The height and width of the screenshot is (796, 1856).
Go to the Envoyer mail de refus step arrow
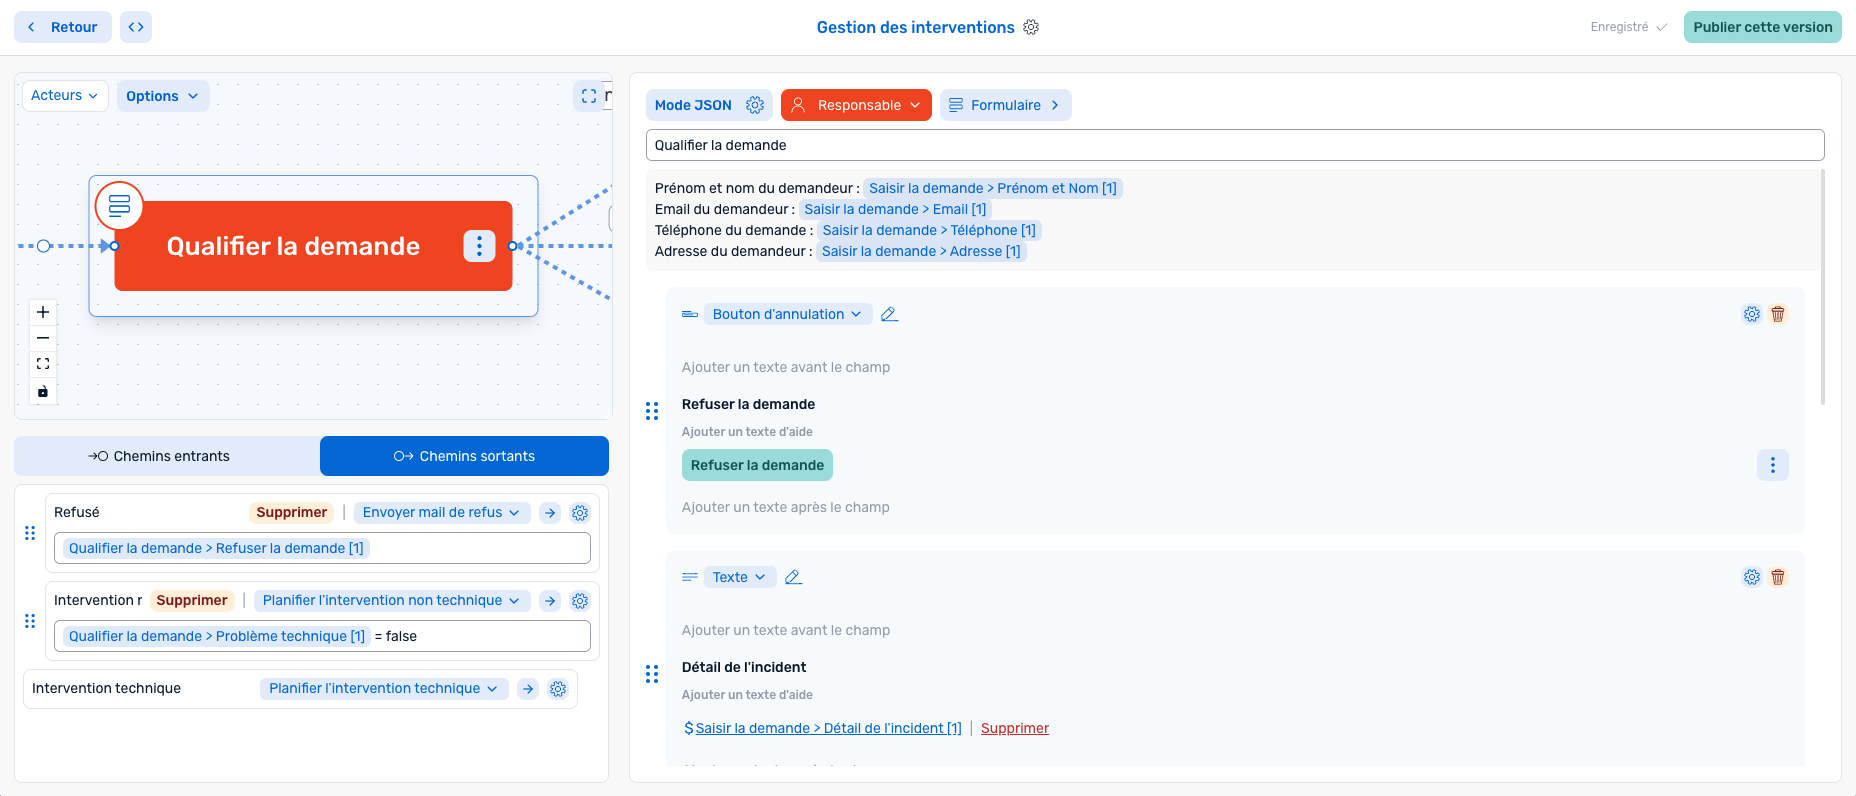coord(550,513)
